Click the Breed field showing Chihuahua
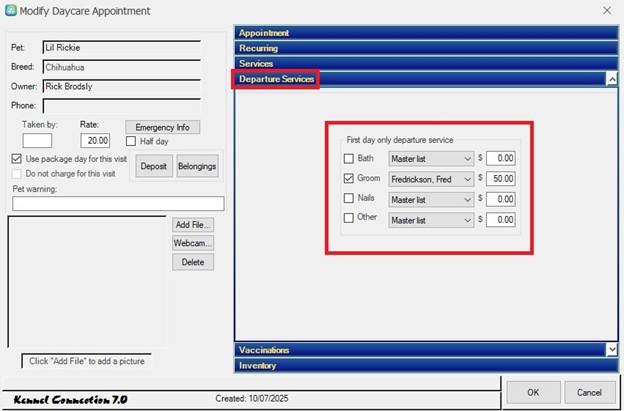 [x=122, y=67]
